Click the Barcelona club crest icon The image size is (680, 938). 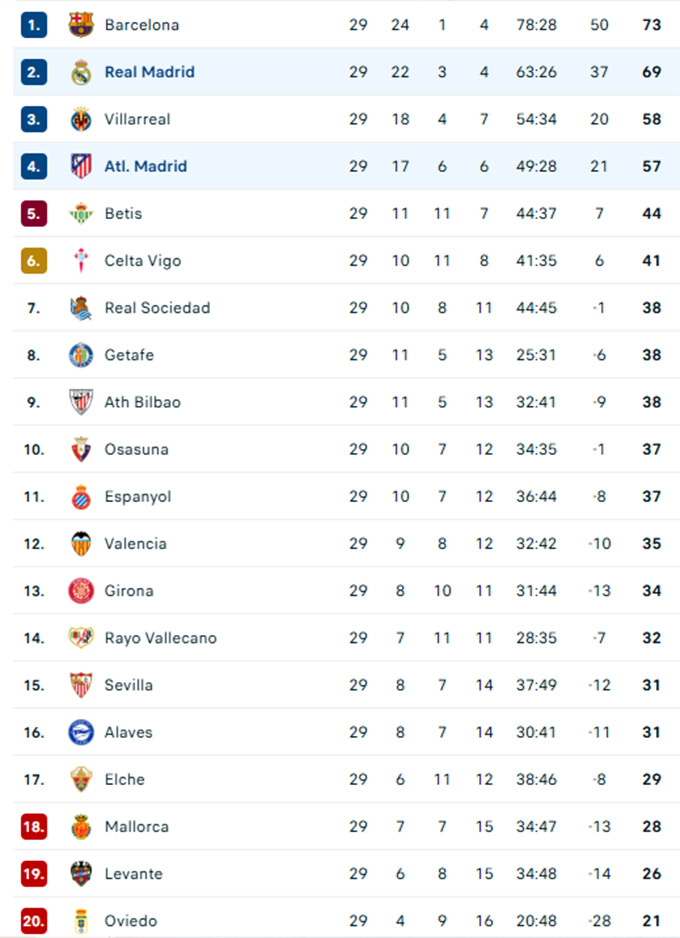(x=81, y=25)
